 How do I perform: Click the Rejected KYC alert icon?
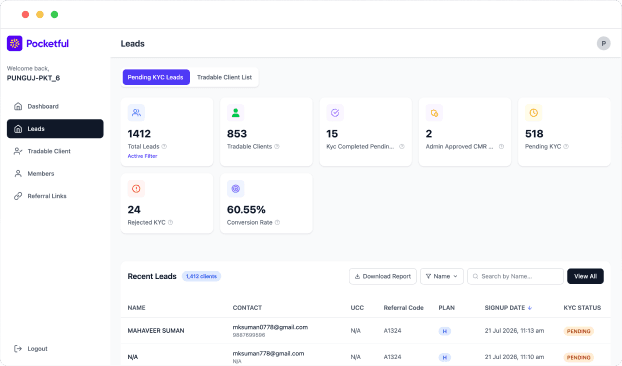tap(136, 189)
